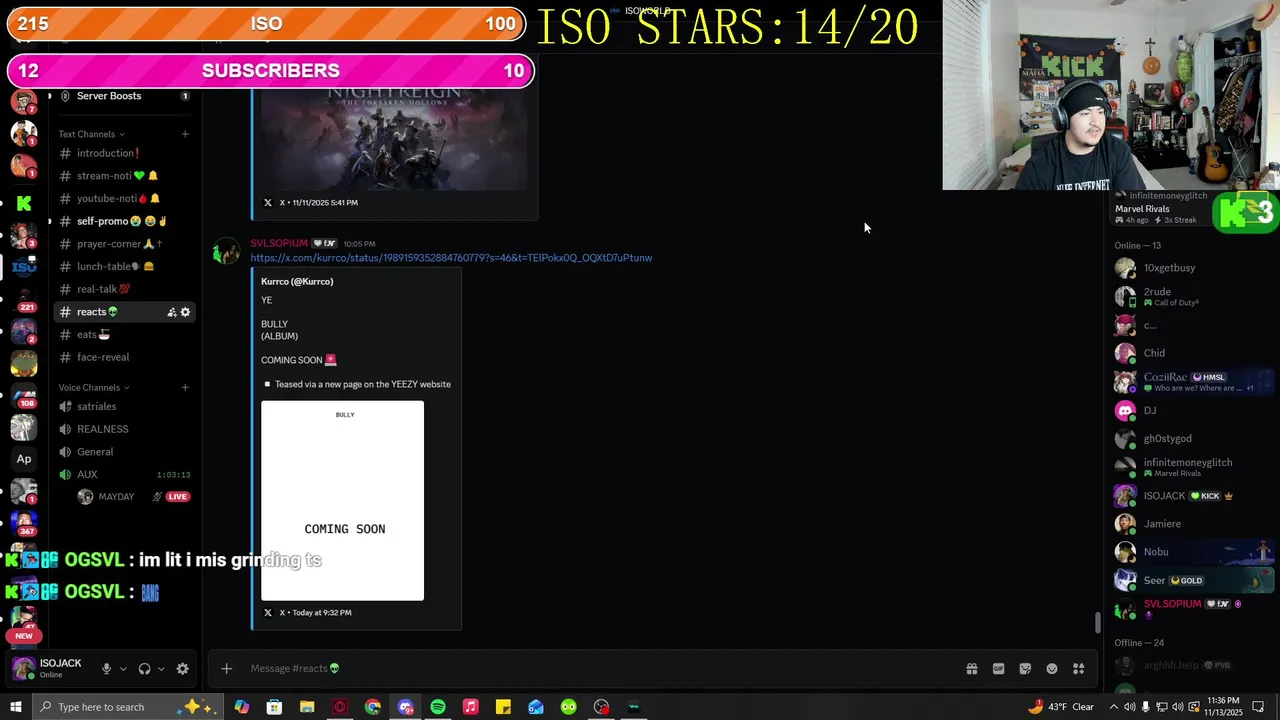The height and width of the screenshot is (720, 1280).
Task: Open the Kurrco x.com status link
Action: pyautogui.click(x=451, y=258)
